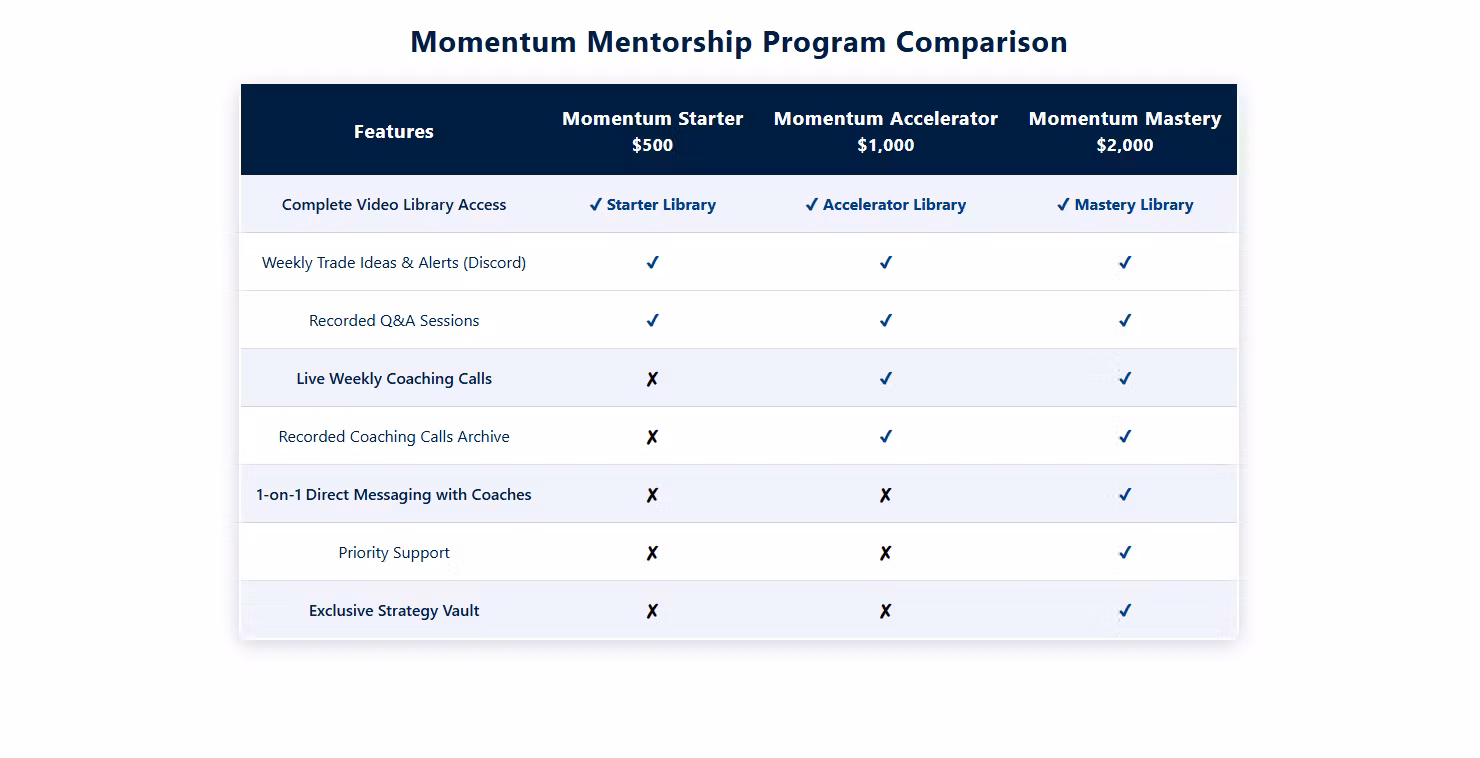Click the Starter Library cell

click(652, 205)
